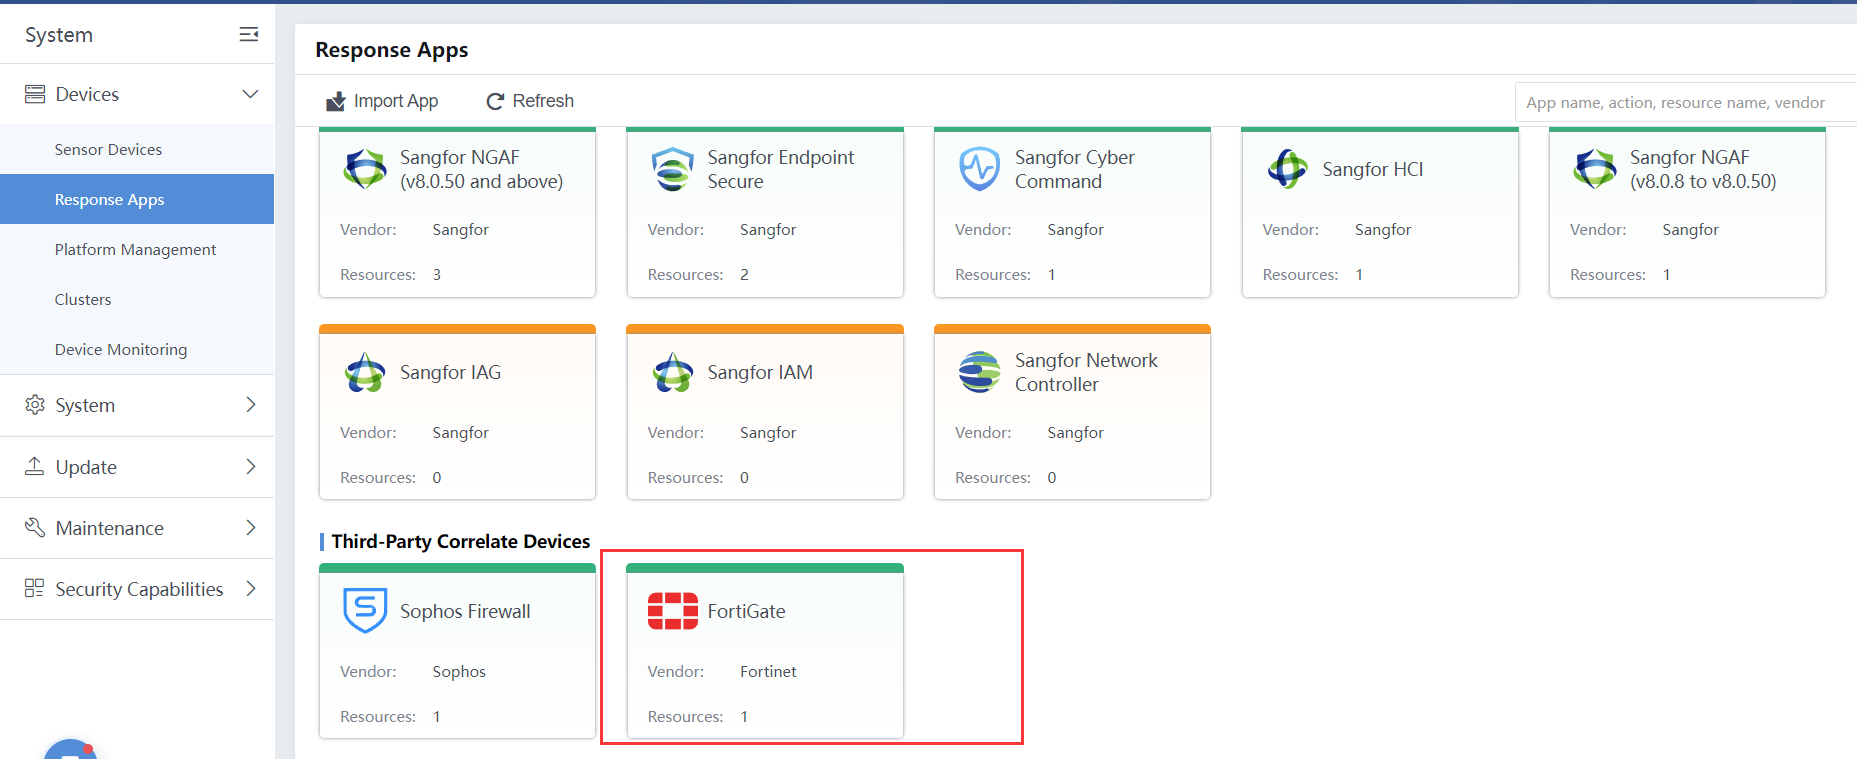This screenshot has width=1857, height=759.
Task: Collapse the Devices menu chevron
Action: 250,94
